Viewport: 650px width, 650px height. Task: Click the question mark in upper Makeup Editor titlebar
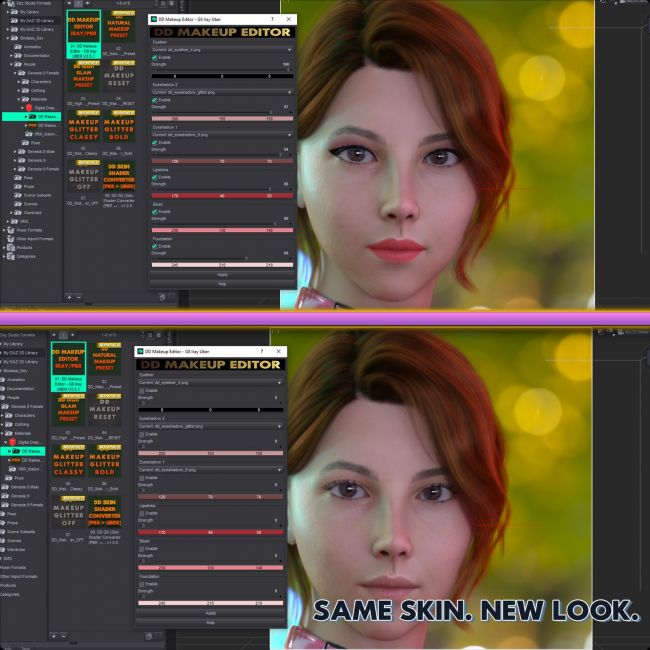272,19
